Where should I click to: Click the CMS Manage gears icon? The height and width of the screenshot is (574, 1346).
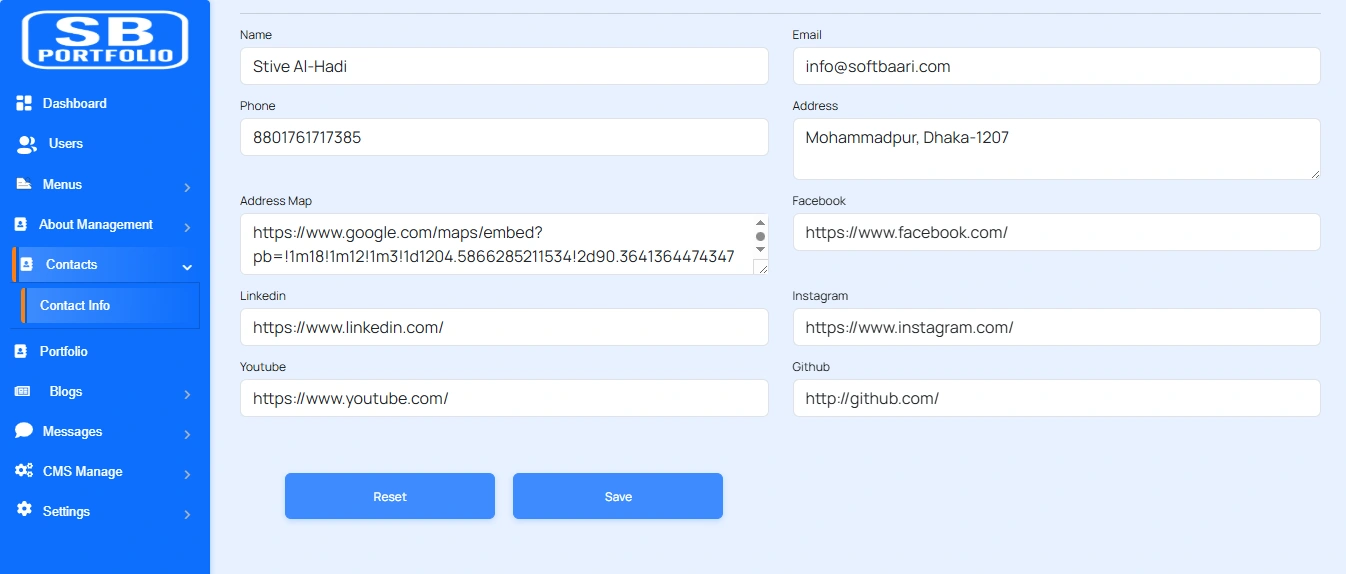click(24, 471)
